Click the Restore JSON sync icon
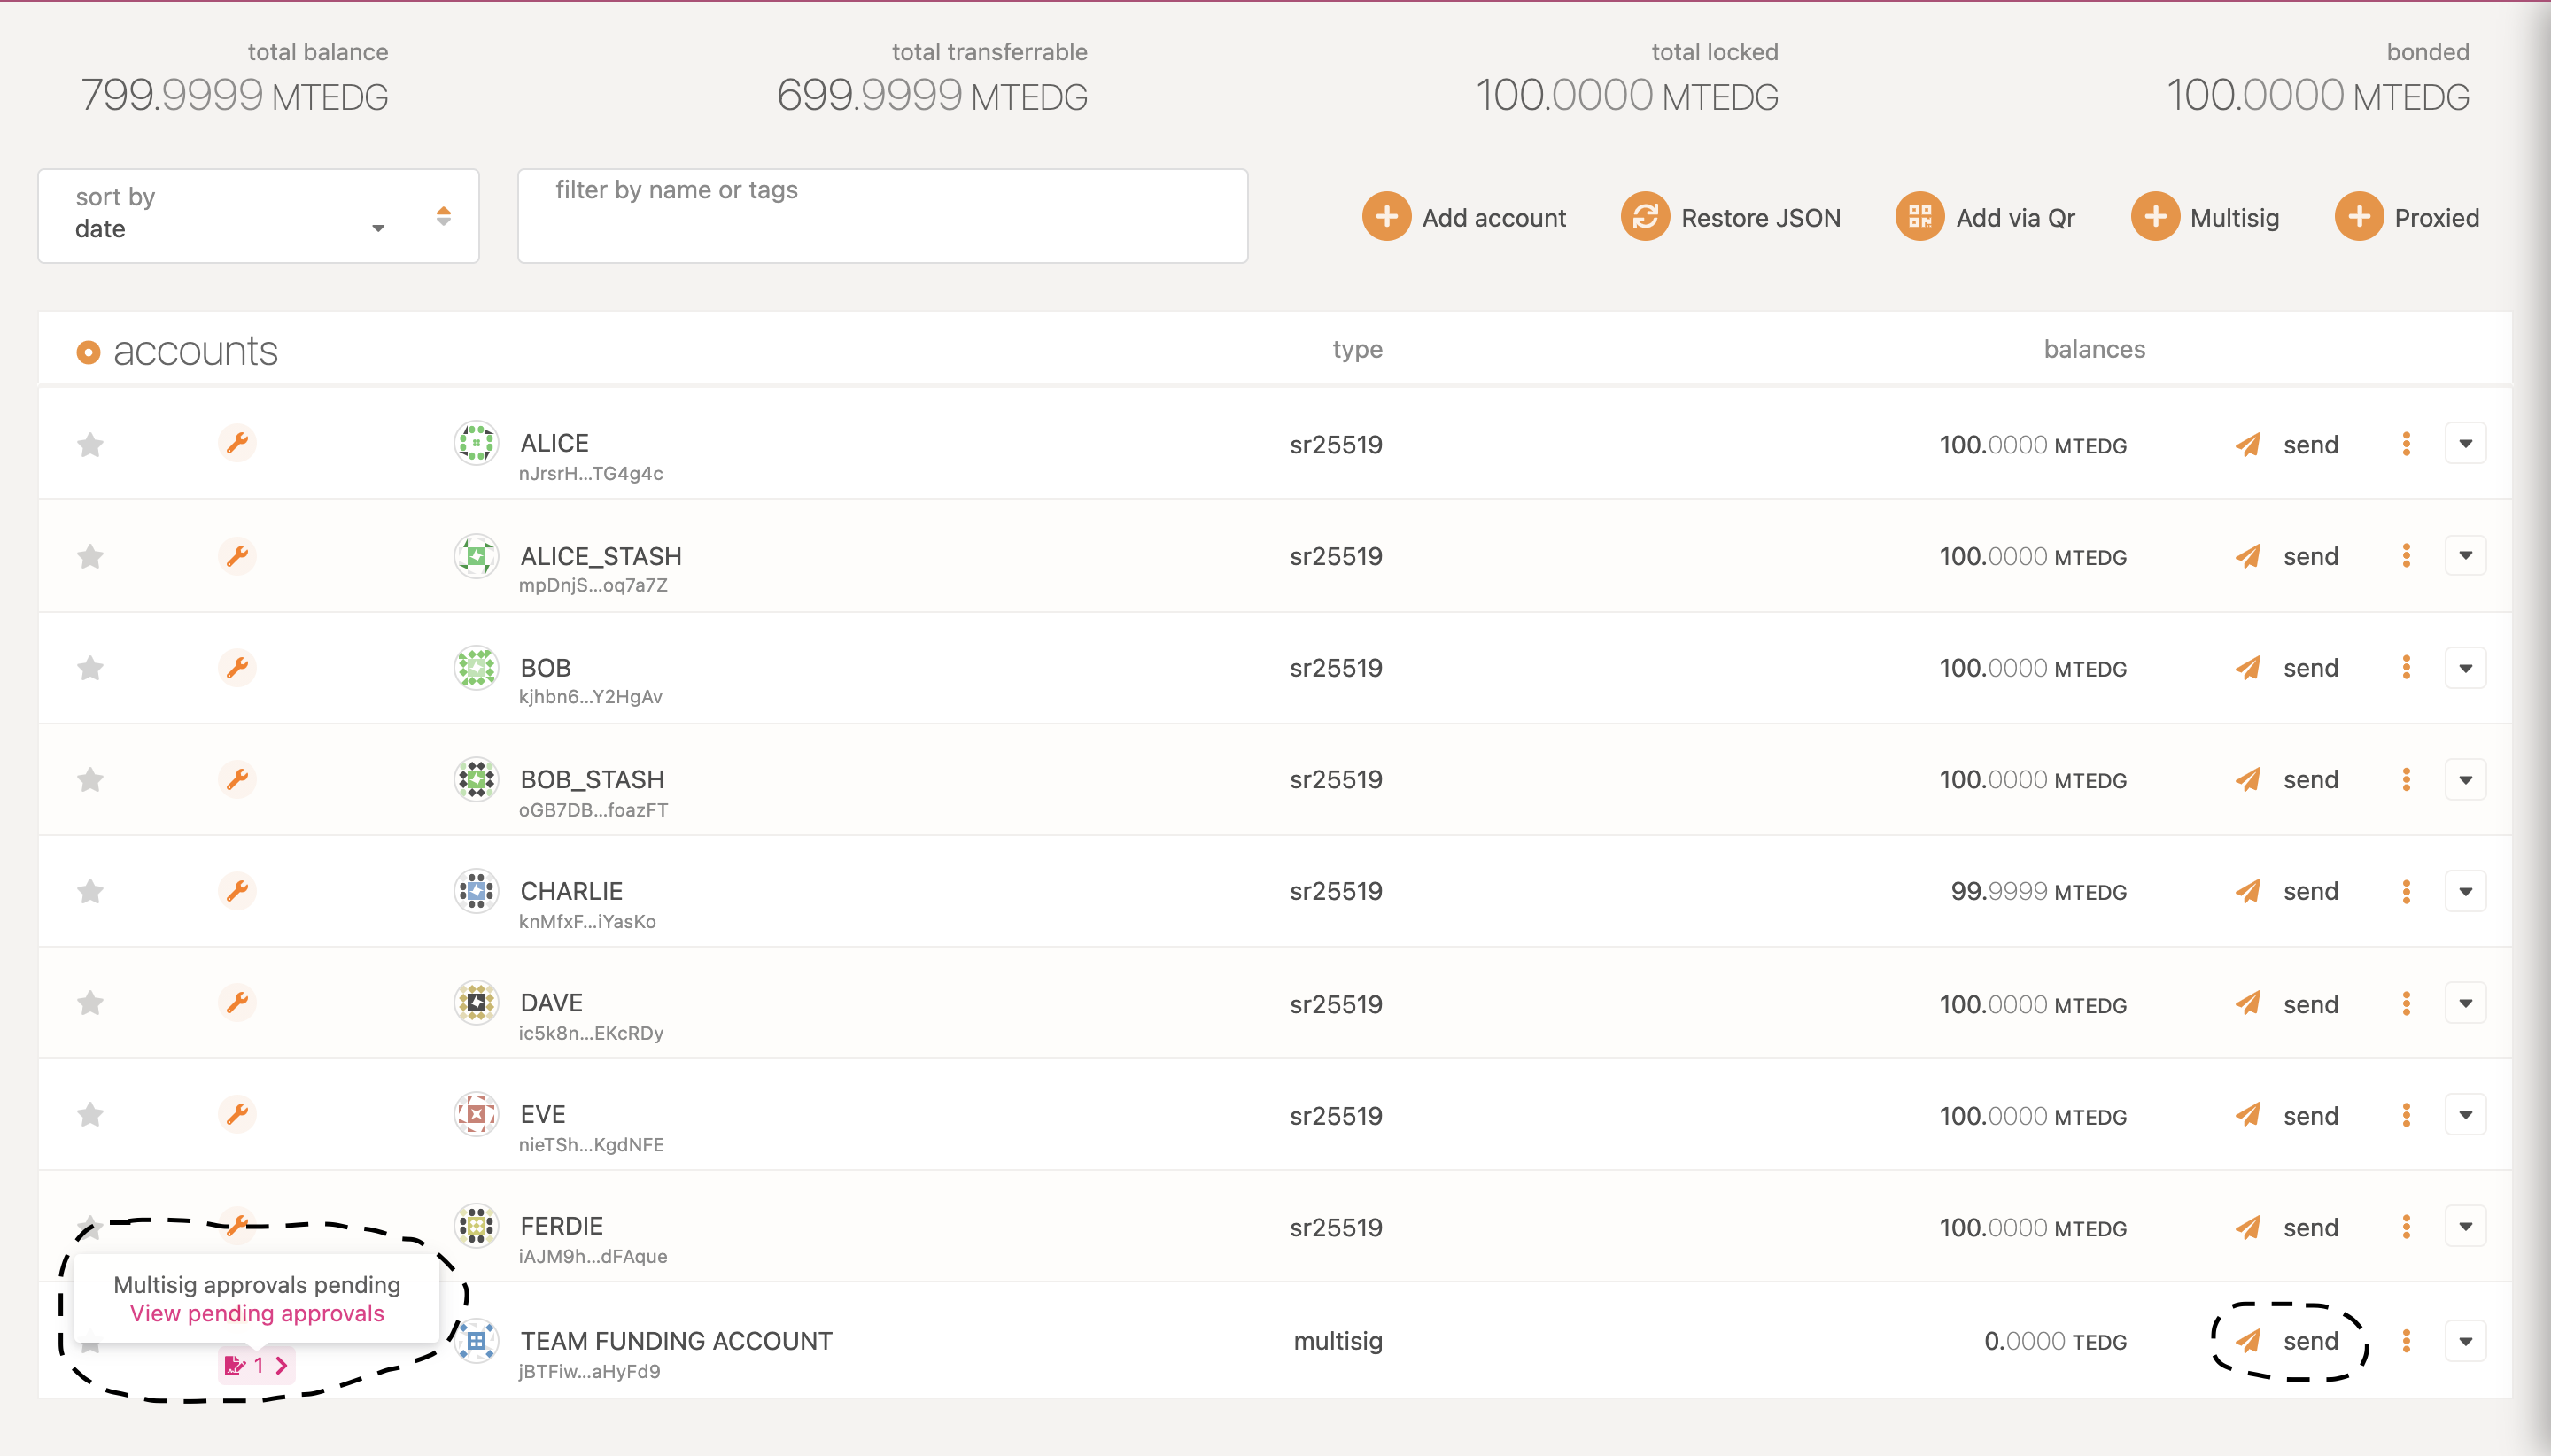The image size is (2551, 1456). pyautogui.click(x=1645, y=217)
